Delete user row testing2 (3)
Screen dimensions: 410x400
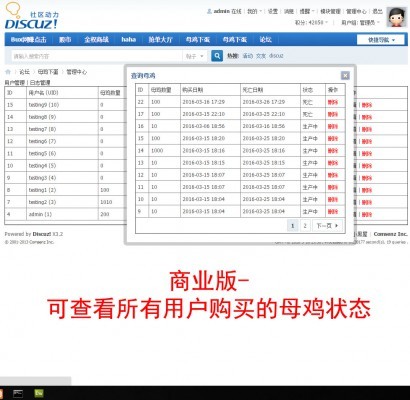coord(367,202)
